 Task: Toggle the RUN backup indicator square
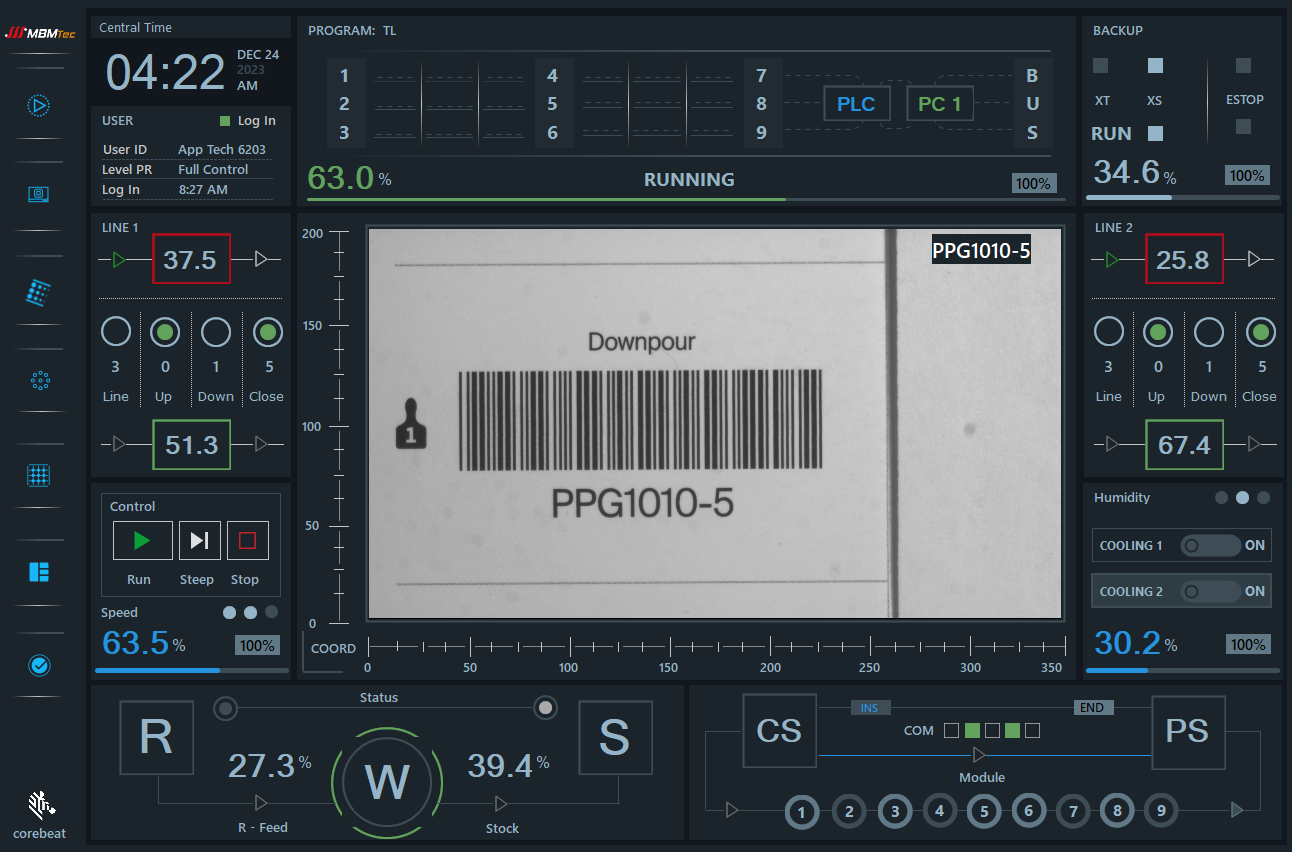[1155, 133]
